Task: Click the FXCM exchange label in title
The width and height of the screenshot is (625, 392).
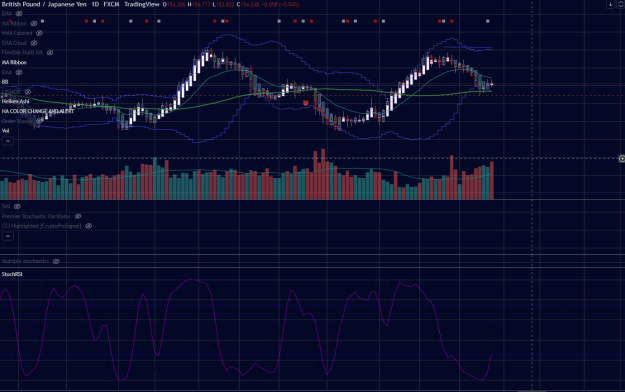Action: pyautogui.click(x=111, y=4)
